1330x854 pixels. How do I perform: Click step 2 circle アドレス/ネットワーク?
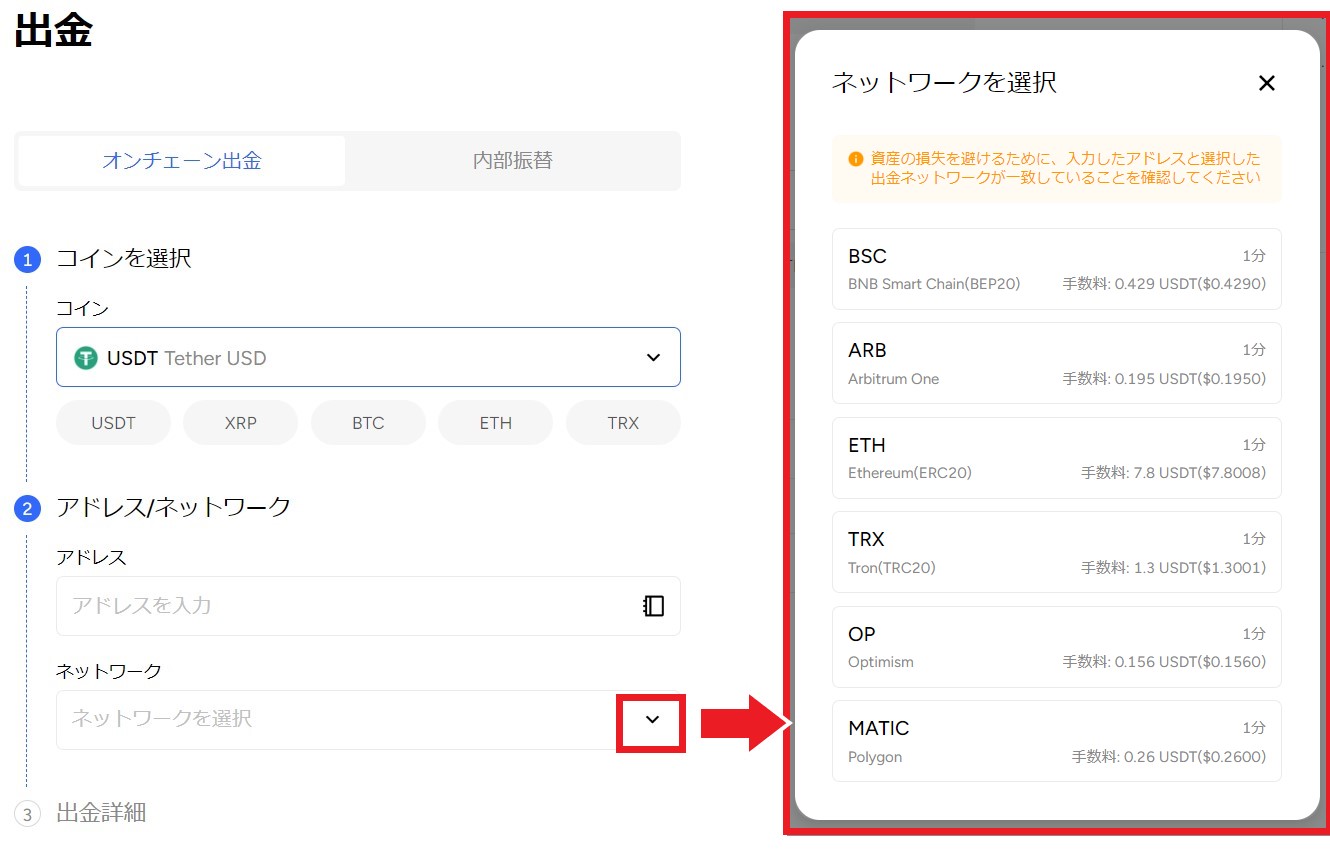click(x=27, y=509)
